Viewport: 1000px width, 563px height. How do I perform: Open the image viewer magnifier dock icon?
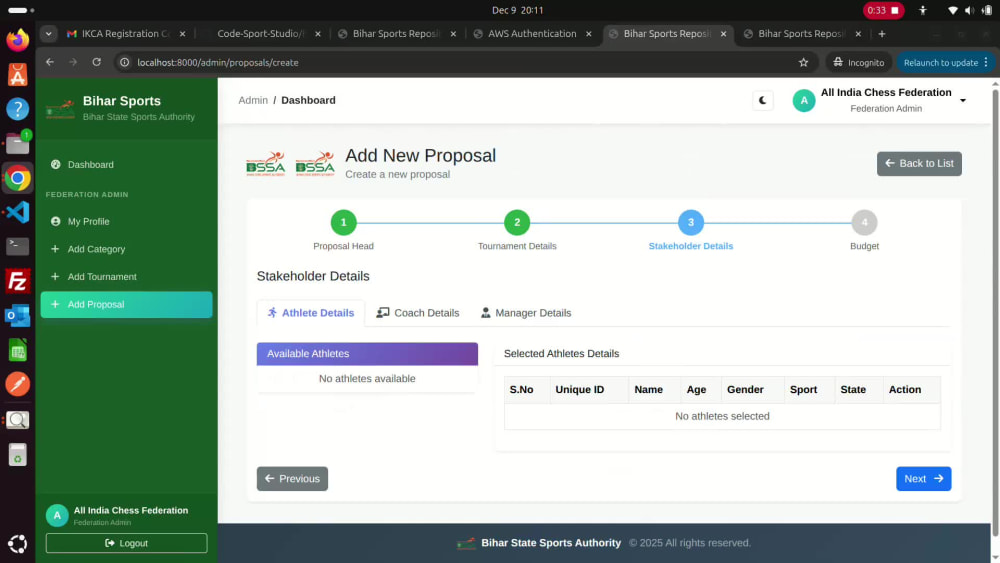pyautogui.click(x=18, y=420)
